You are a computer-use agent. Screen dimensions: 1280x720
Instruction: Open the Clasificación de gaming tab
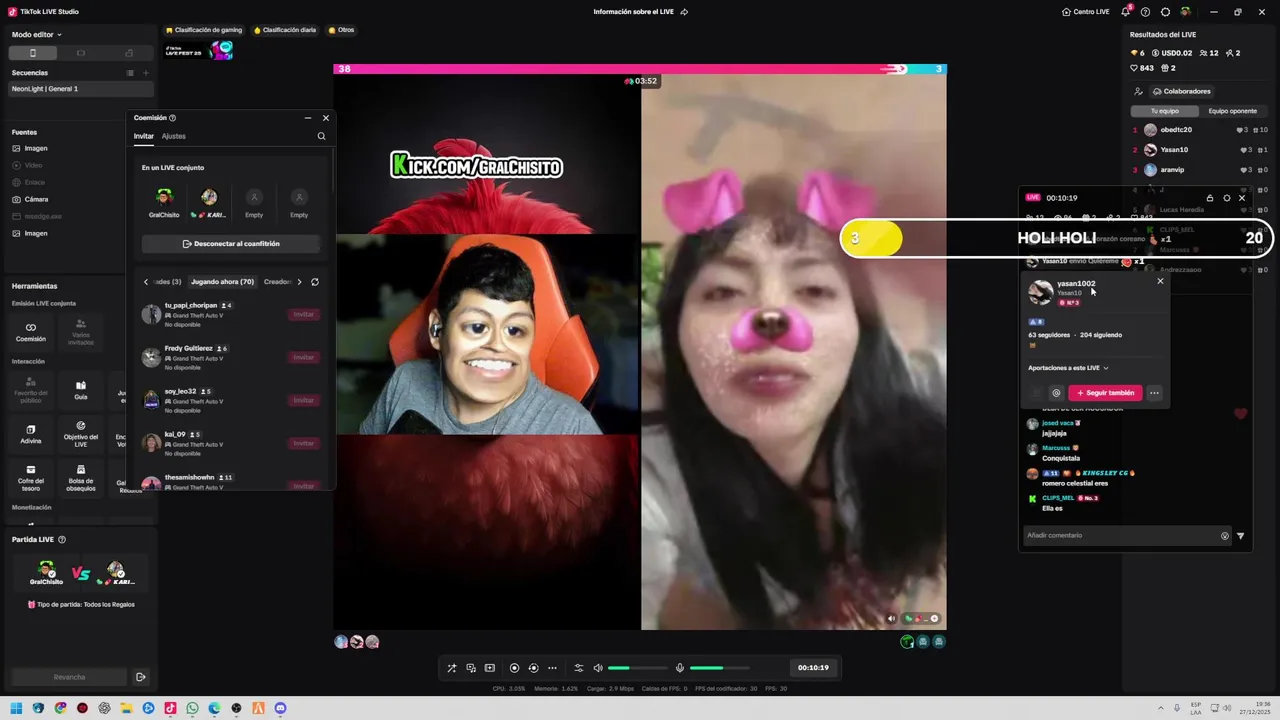pyautogui.click(x=204, y=30)
